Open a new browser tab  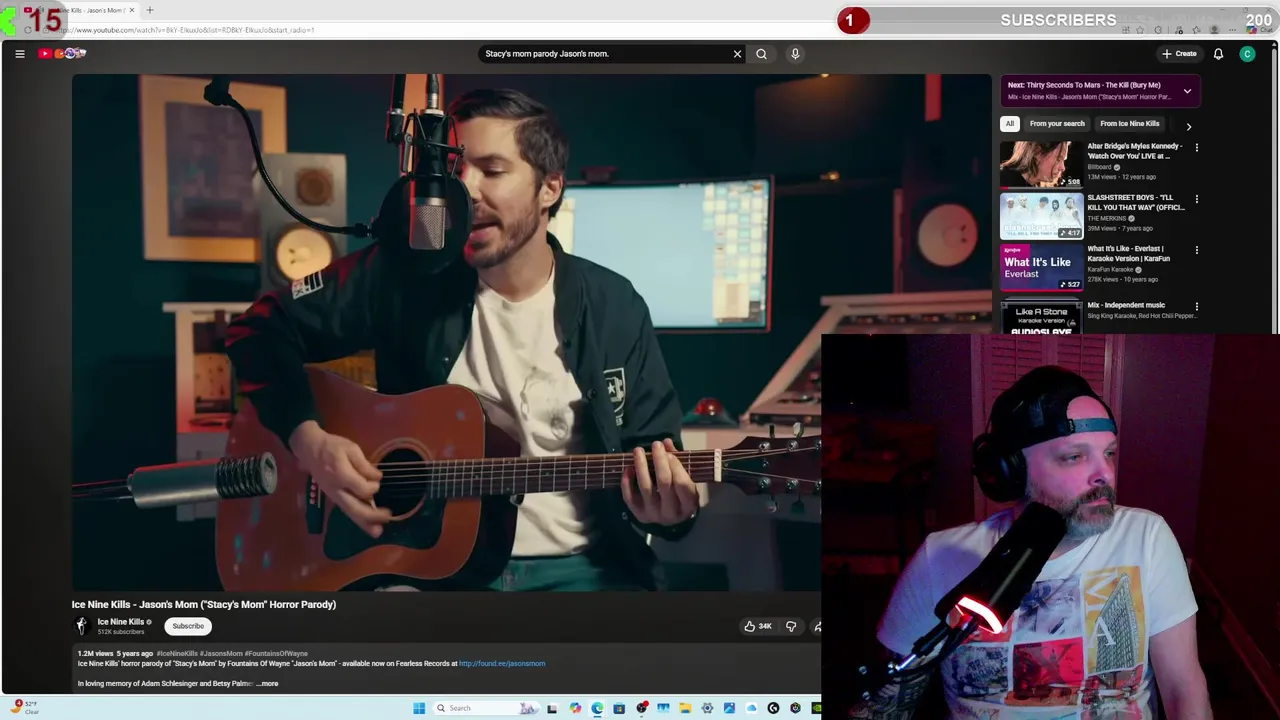coord(150,10)
